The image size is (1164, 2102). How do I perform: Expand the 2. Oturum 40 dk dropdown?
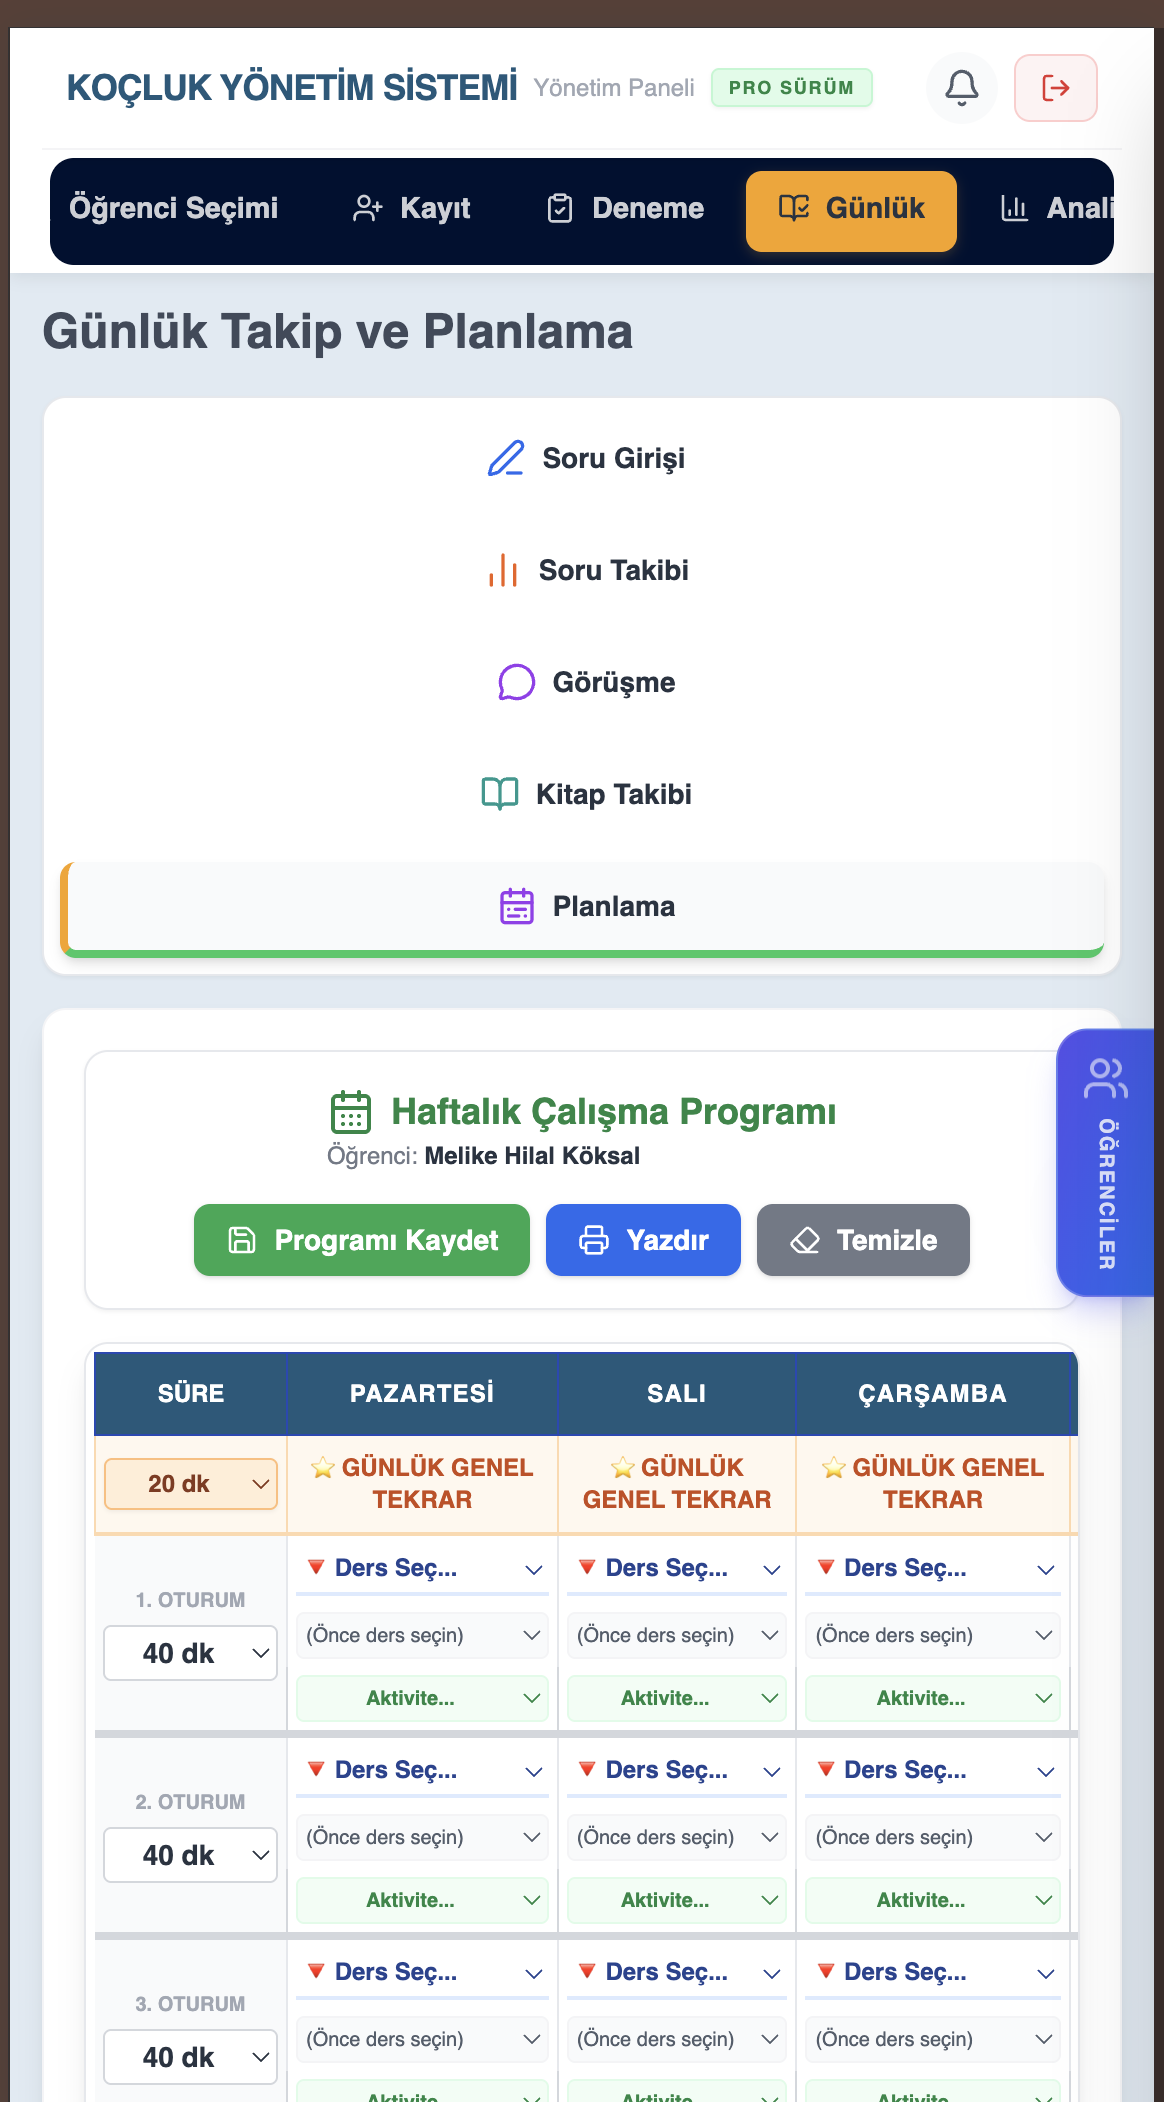[191, 1855]
